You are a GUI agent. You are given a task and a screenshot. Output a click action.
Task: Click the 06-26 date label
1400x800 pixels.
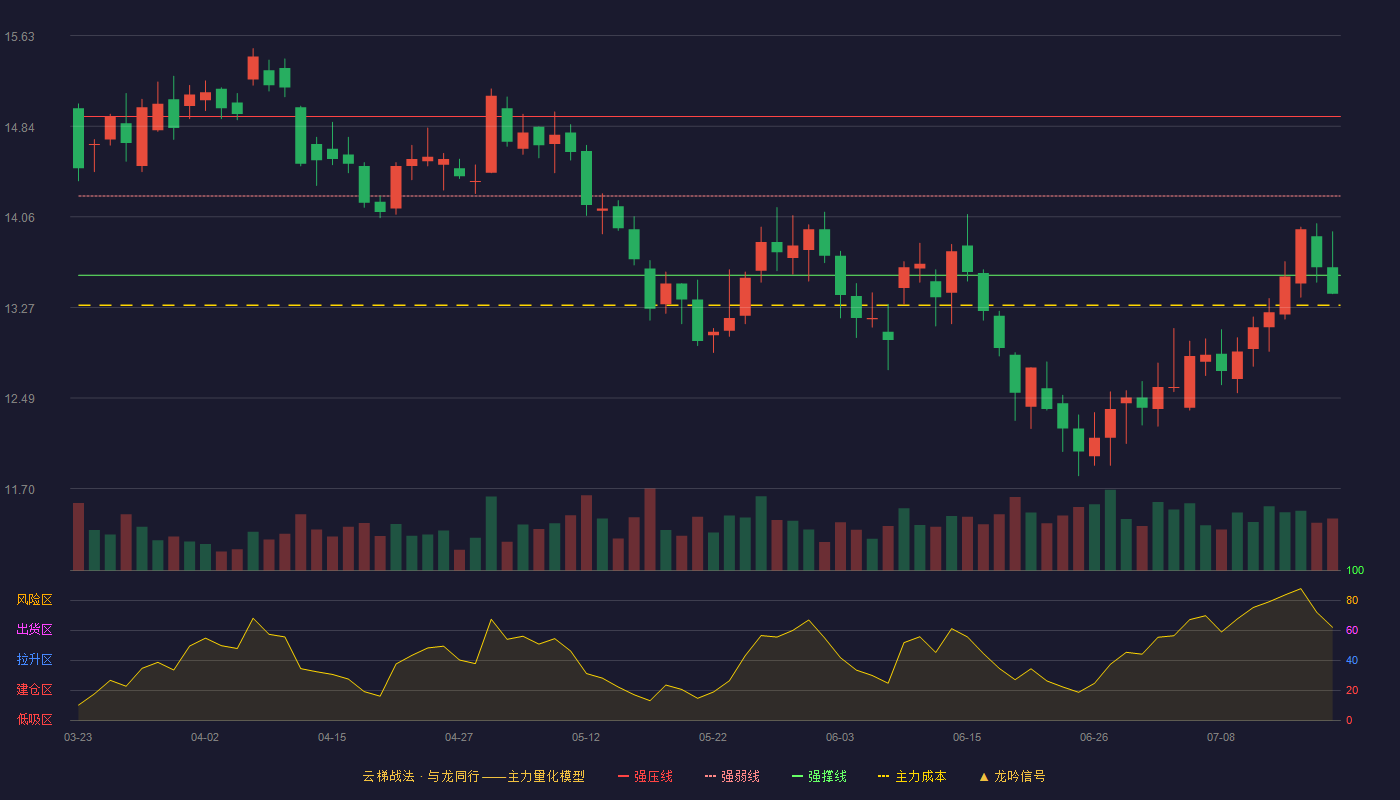click(1094, 737)
